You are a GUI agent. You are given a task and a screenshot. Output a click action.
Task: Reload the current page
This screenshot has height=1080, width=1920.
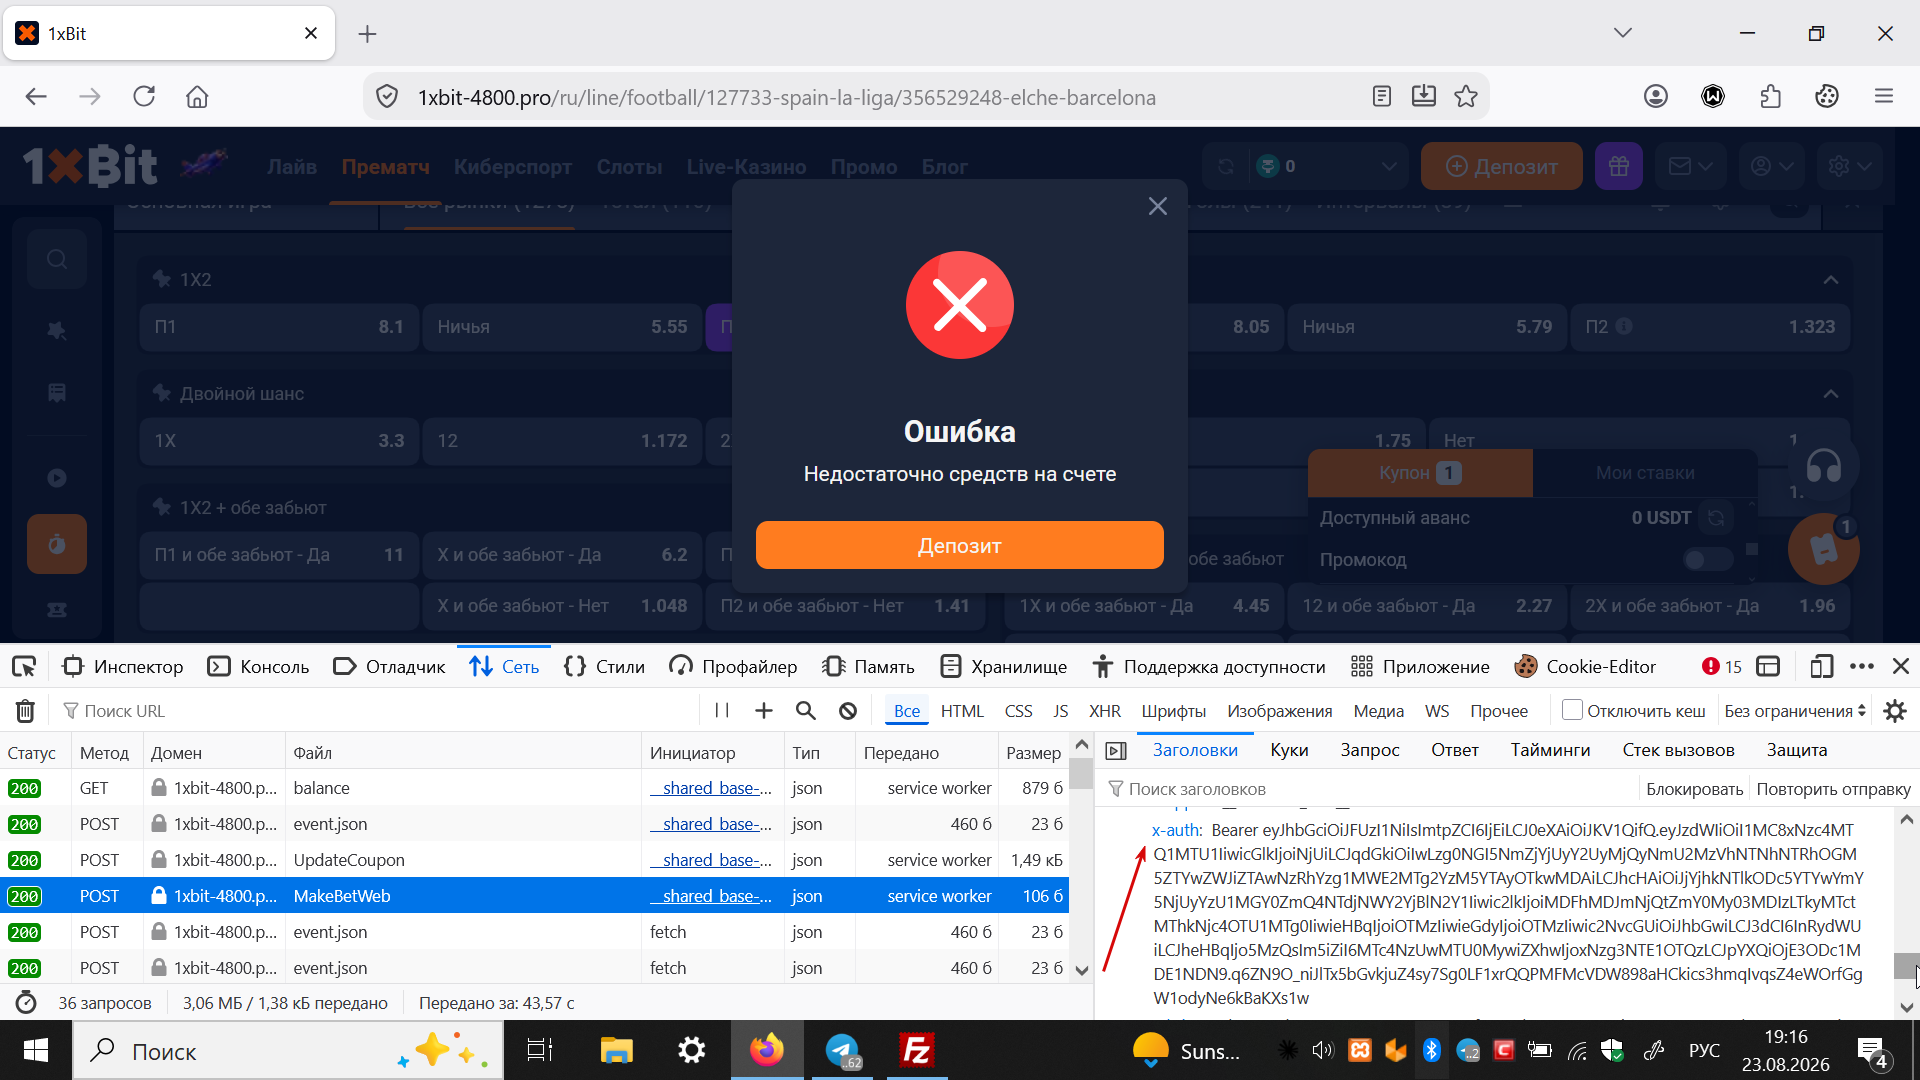pos(144,96)
